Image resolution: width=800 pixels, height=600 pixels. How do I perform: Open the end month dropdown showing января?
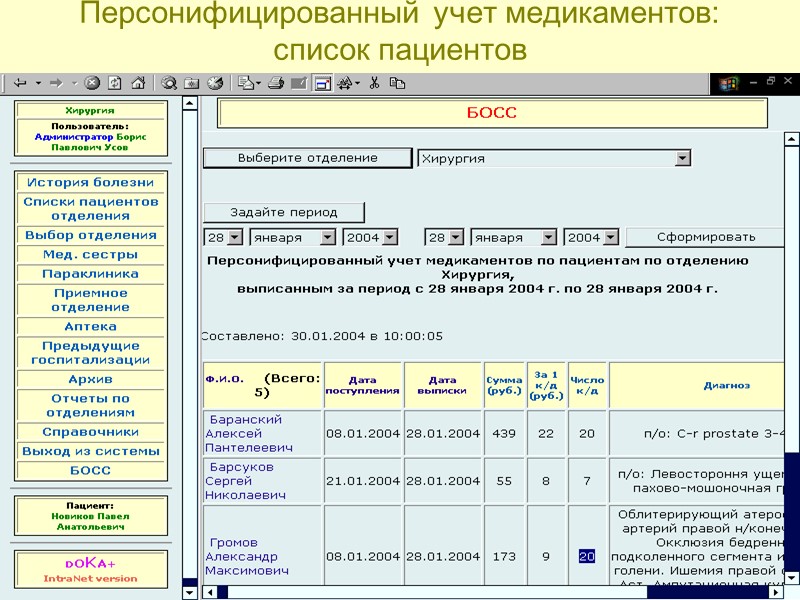pos(513,237)
